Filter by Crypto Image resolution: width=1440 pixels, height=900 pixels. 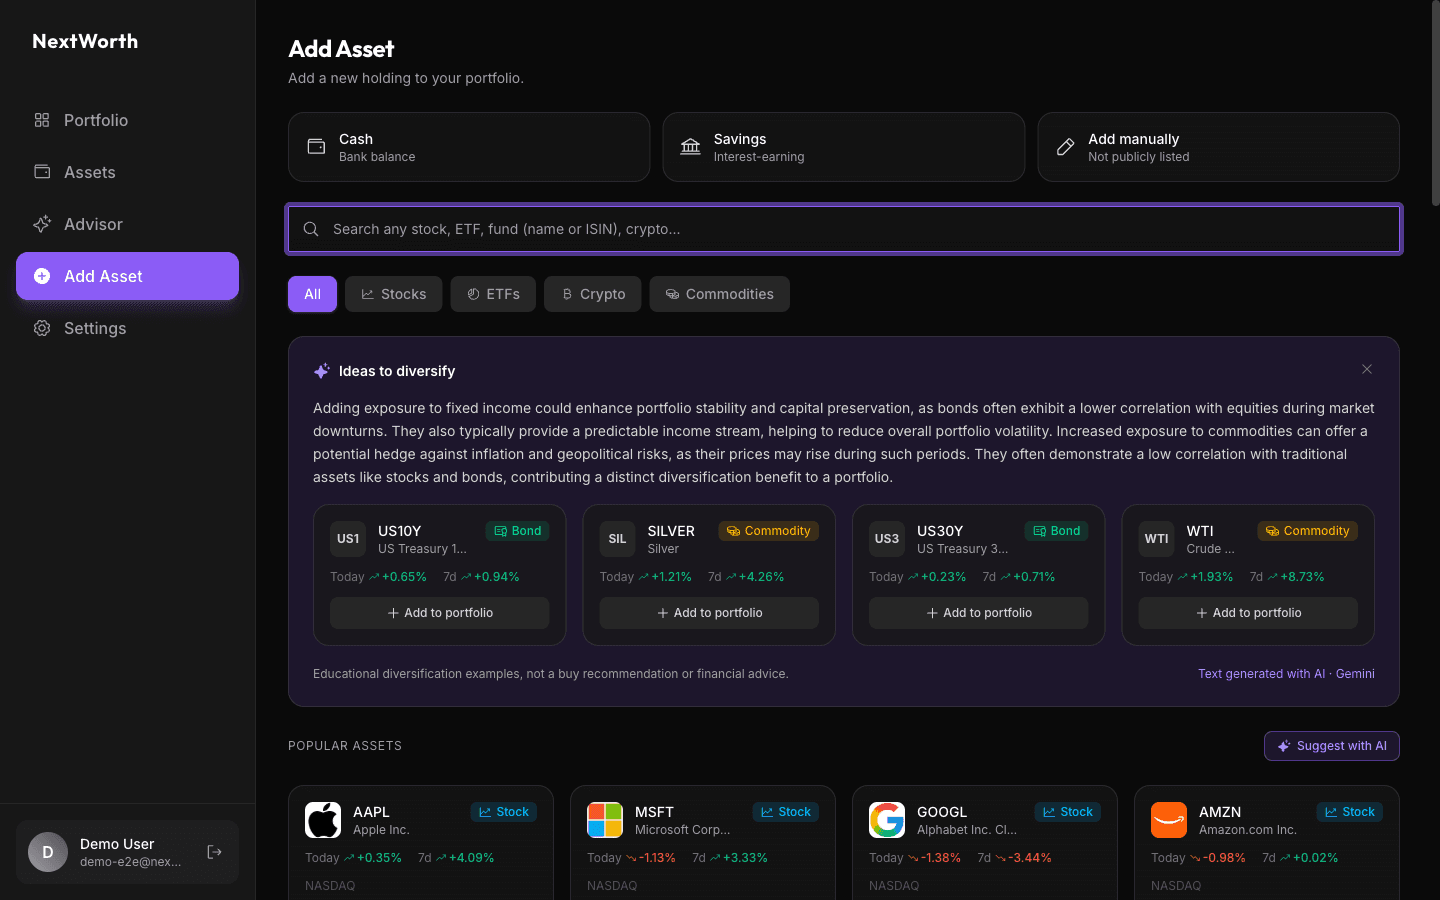tap(593, 294)
